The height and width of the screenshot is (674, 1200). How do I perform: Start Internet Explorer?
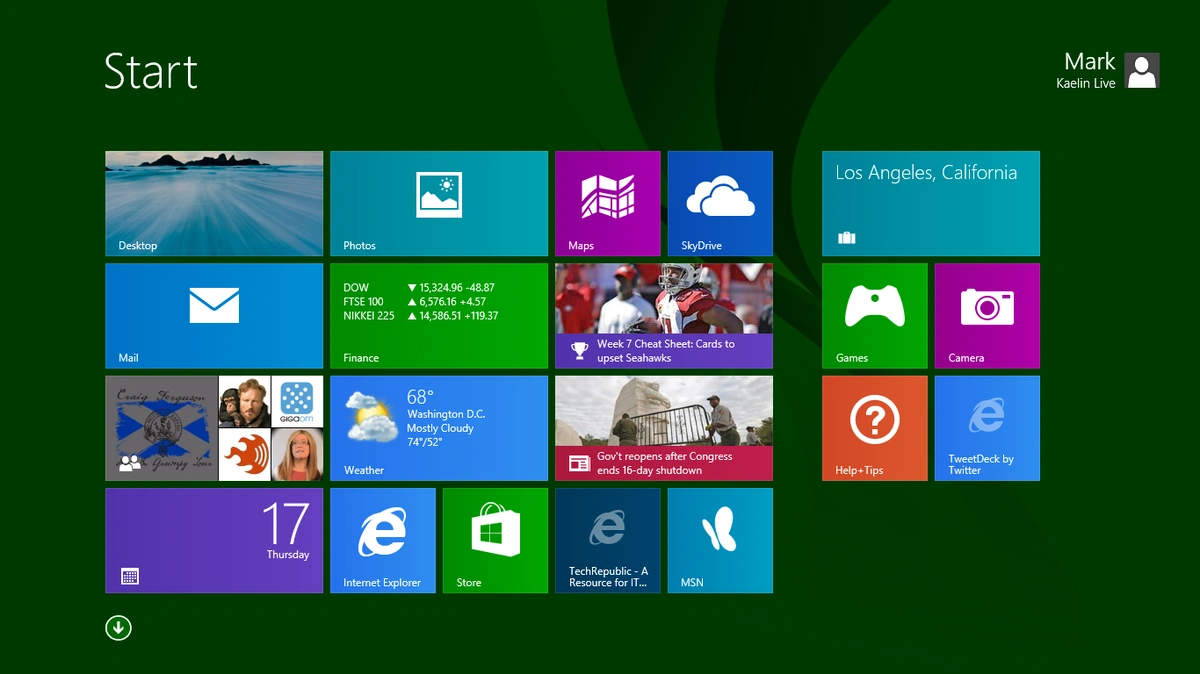click(383, 540)
